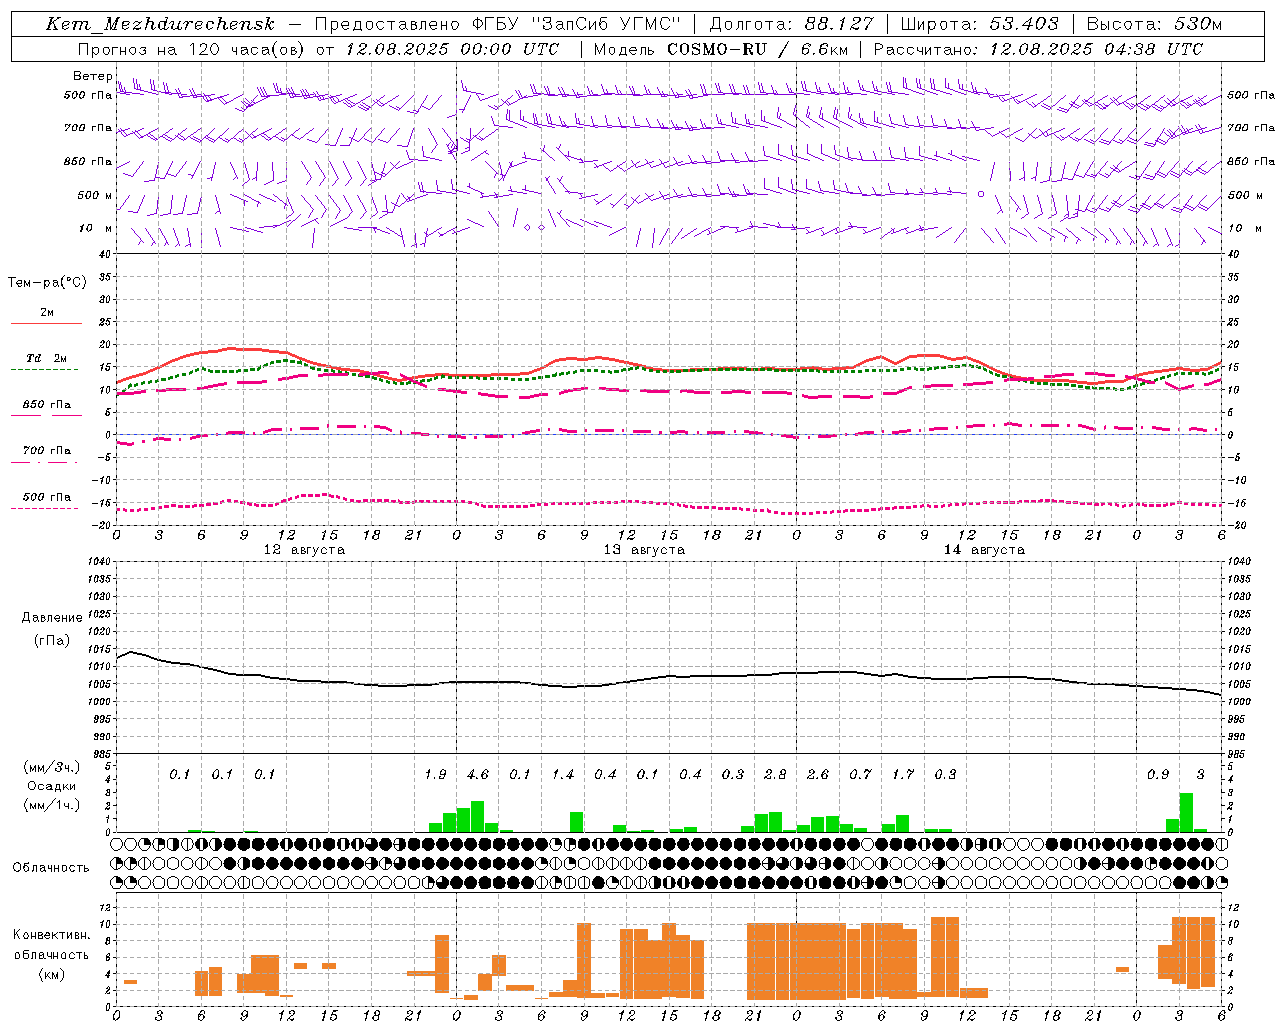Select the latitude value Широта: 53.403

(979, 24)
